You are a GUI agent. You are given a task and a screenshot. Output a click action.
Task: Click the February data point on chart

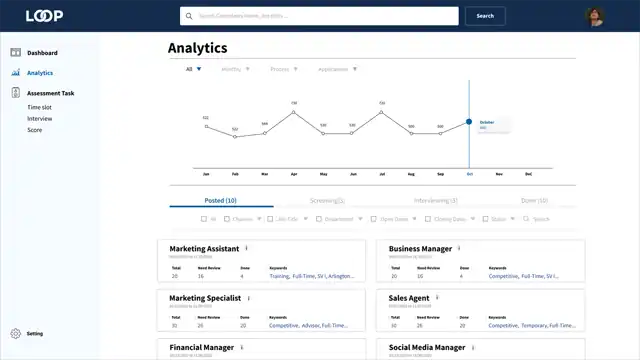(235, 137)
